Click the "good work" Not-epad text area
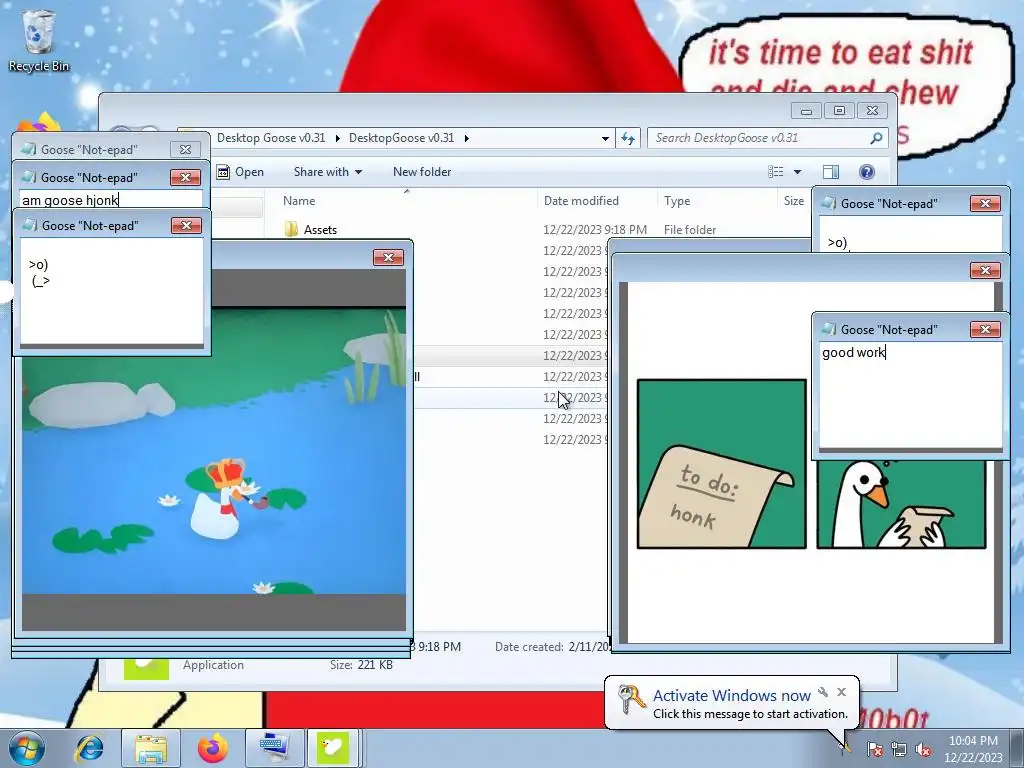Screen dimensions: 1024x768 pos(910,396)
